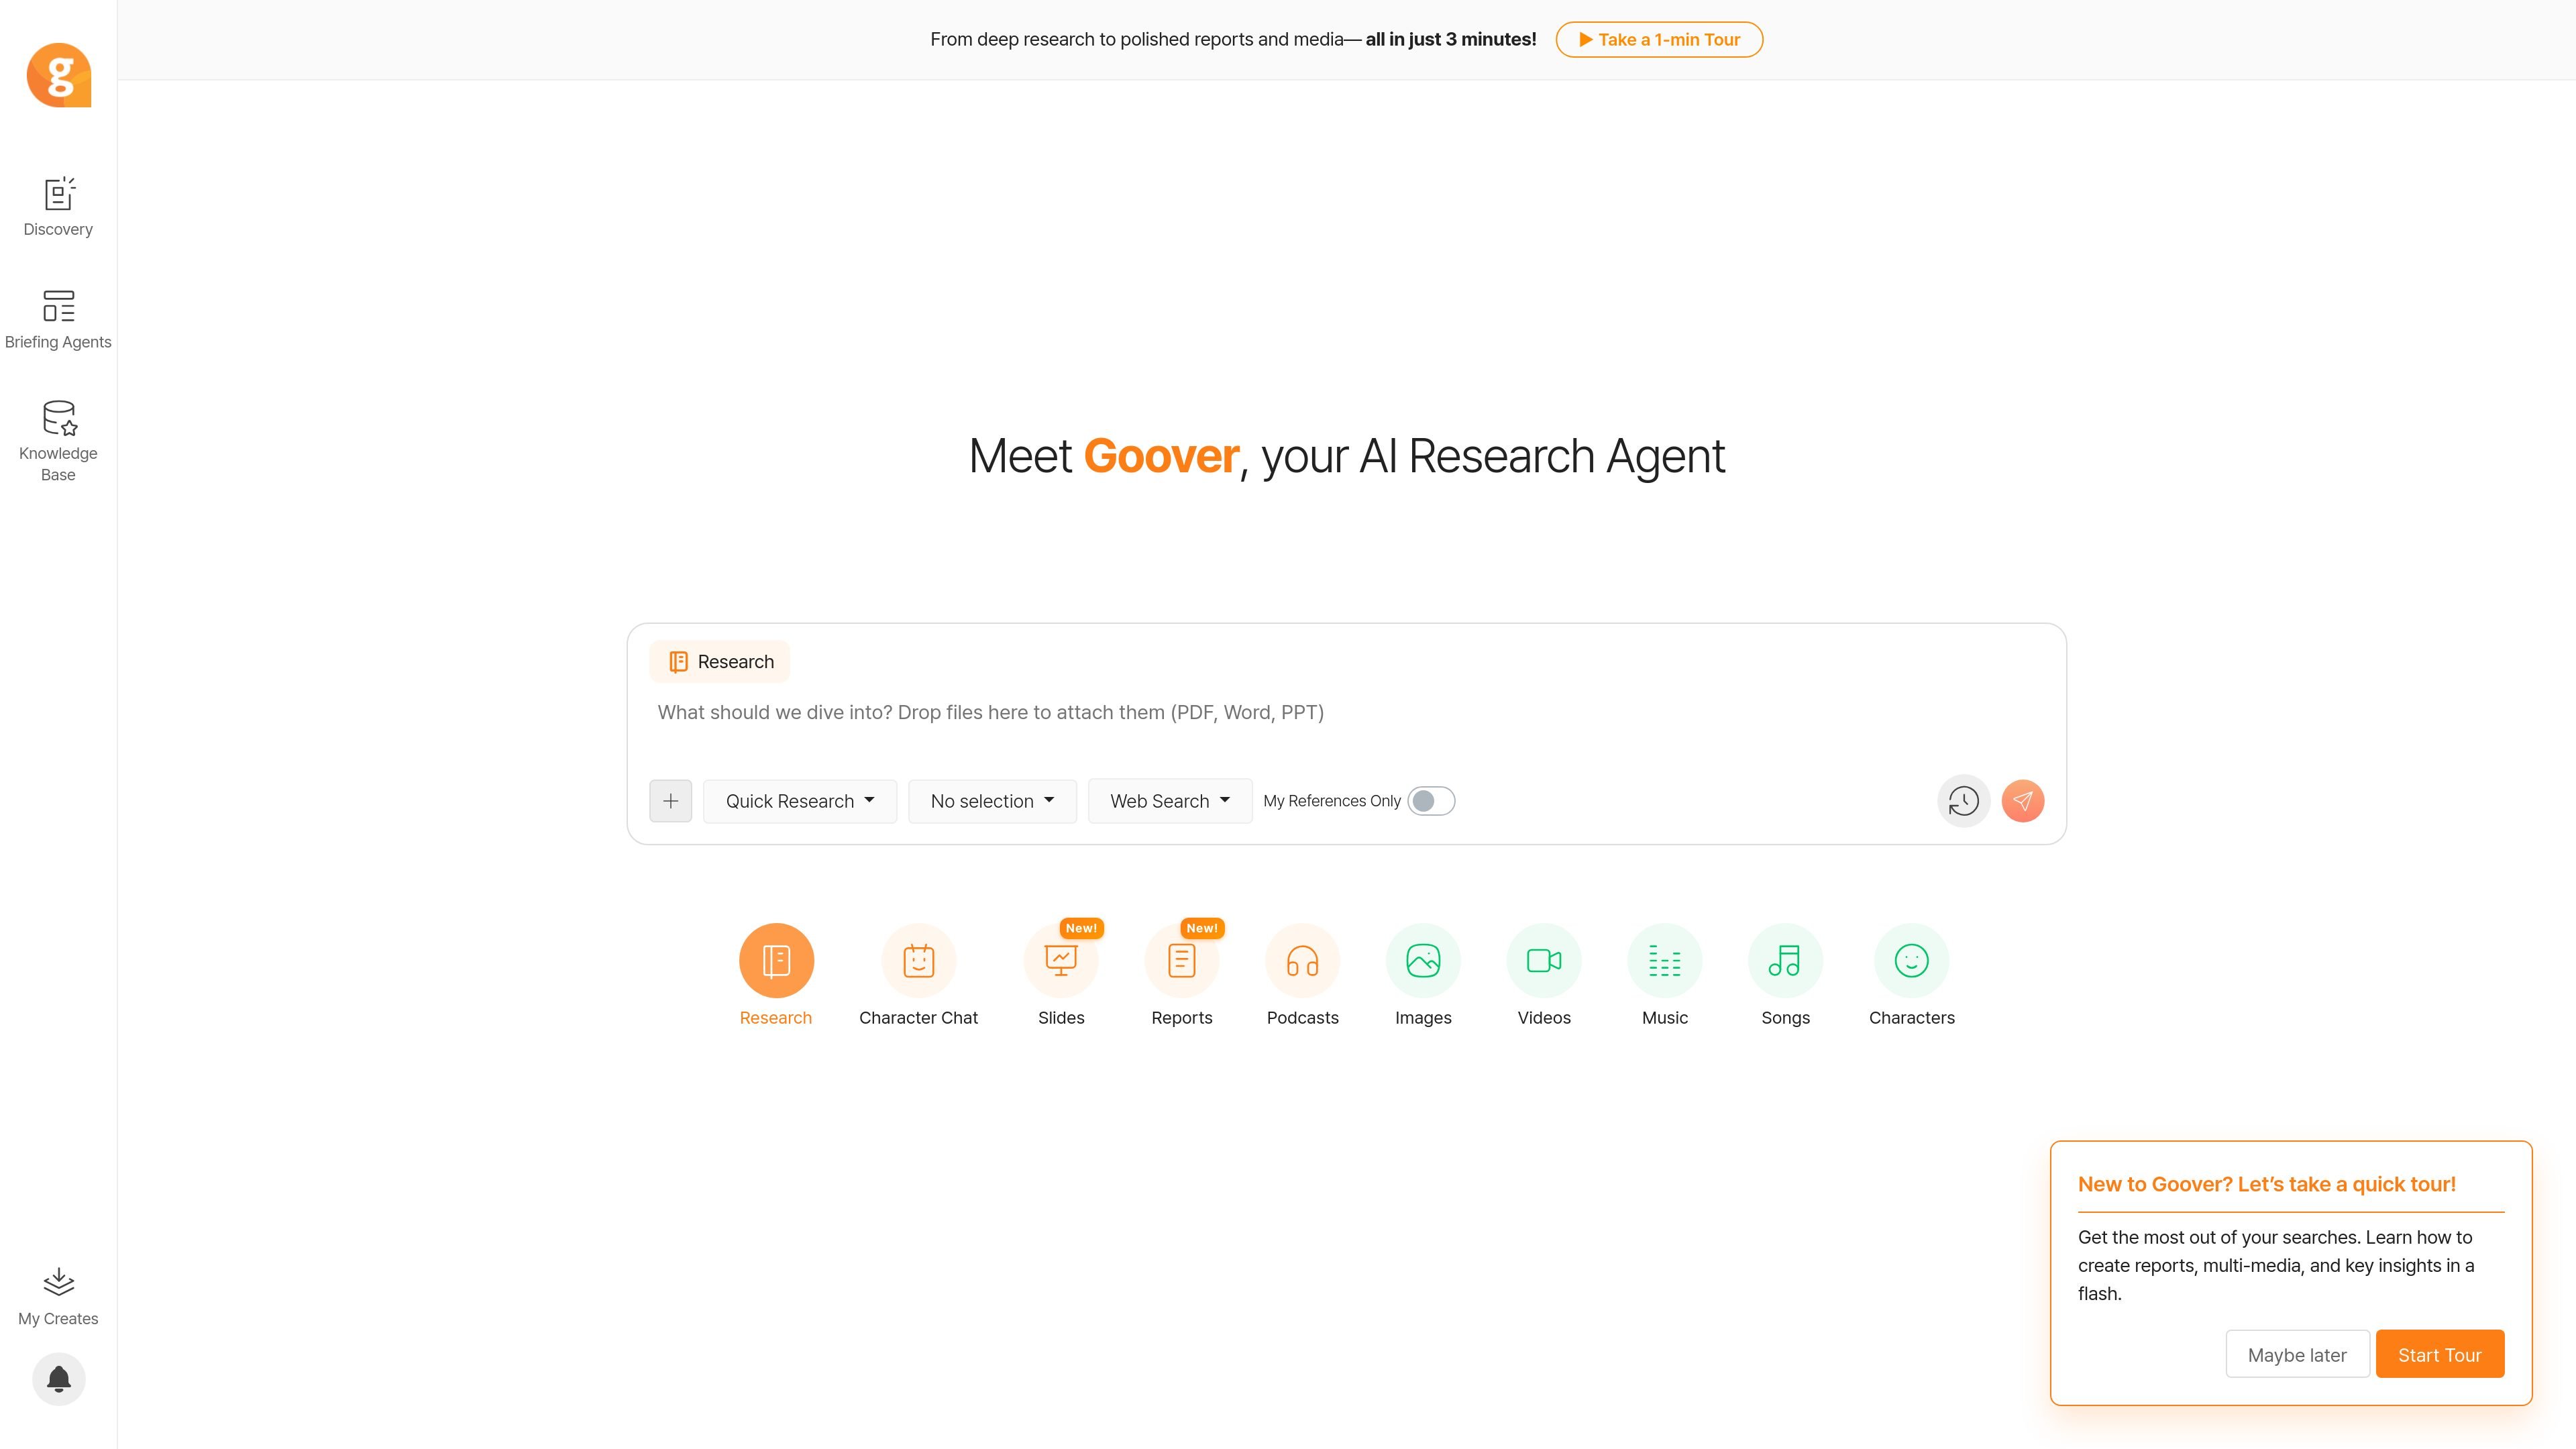Screen dimensions: 2576x1449
Task: Click the plus attach button
Action: pyautogui.click(x=670, y=801)
